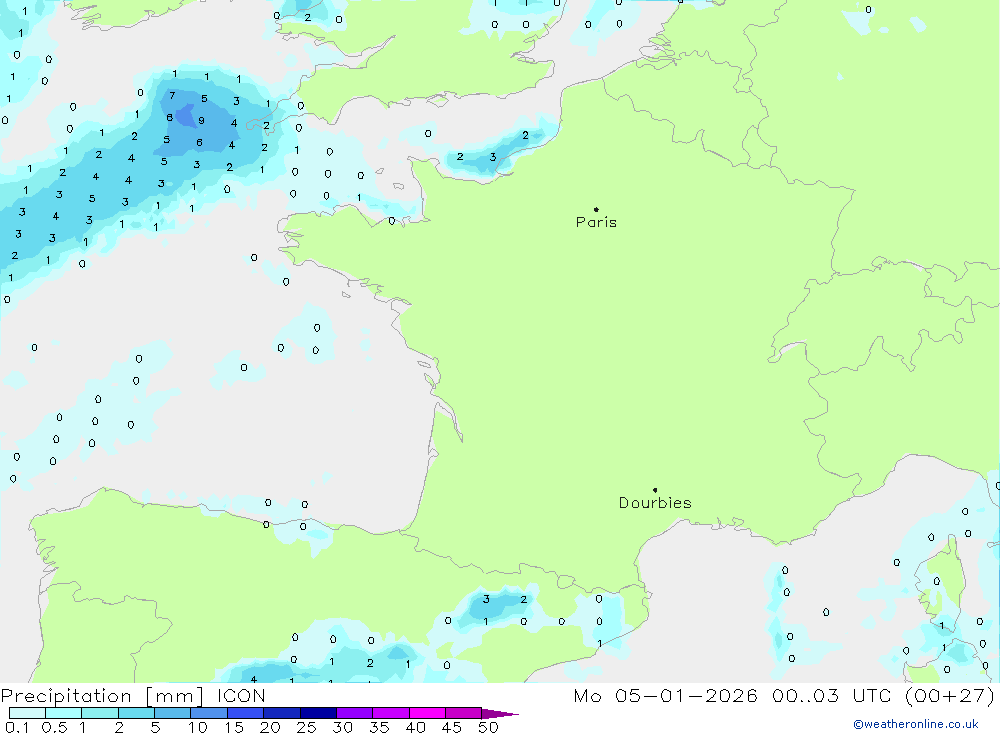Image resolution: width=1000 pixels, height=733 pixels.
Task: Click the '10' legend scale label
Action: (x=198, y=727)
